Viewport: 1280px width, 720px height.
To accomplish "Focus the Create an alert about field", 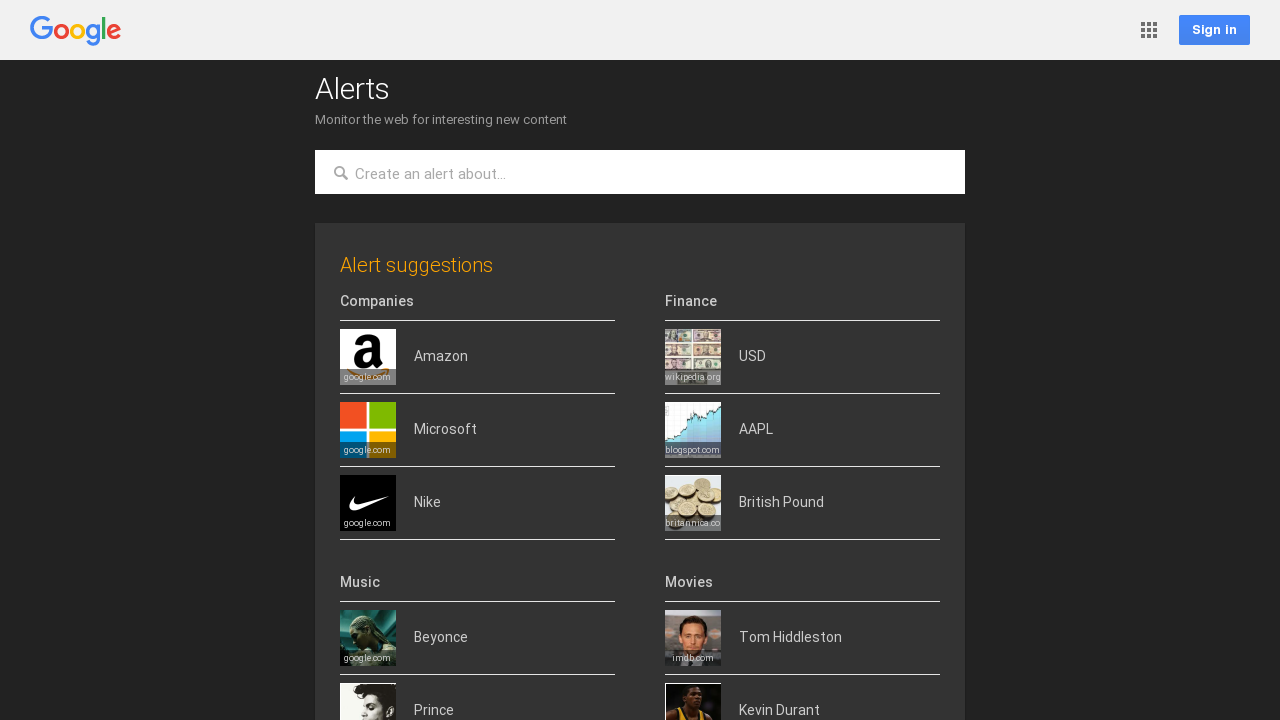I will [640, 172].
